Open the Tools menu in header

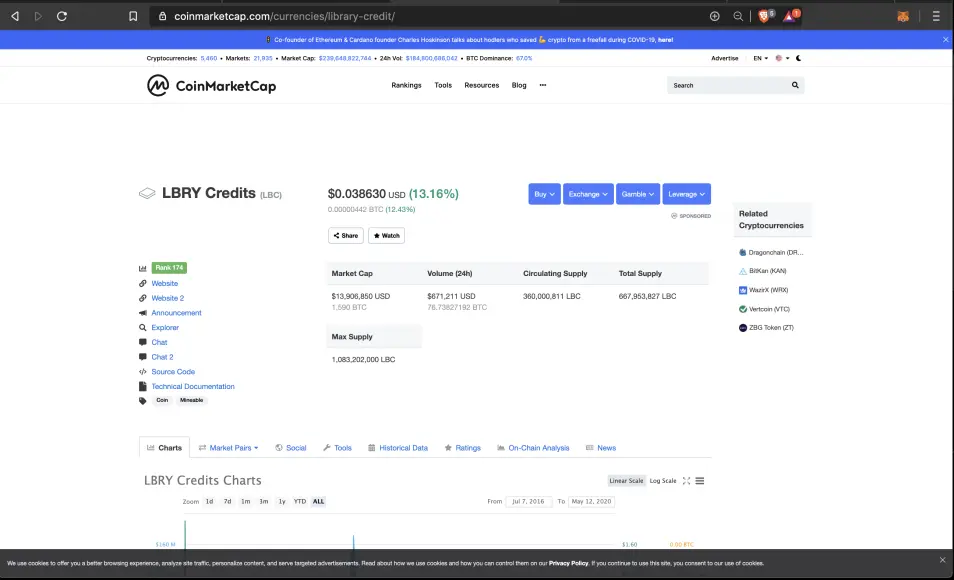click(x=443, y=85)
